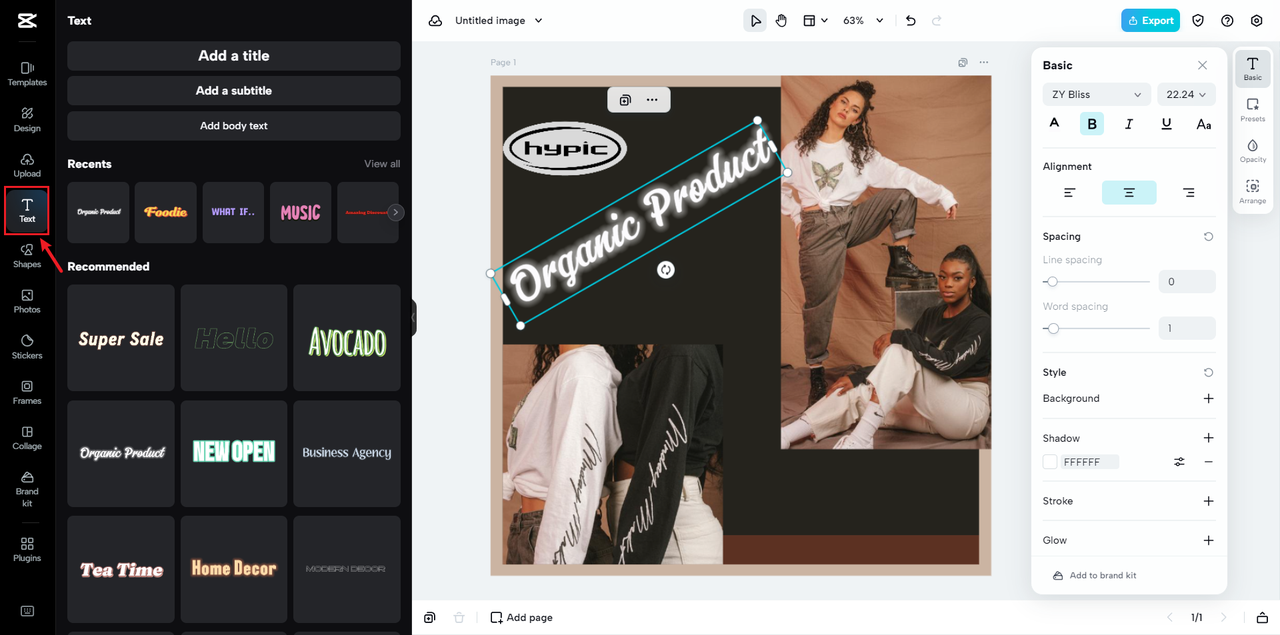Select the Tea Time text preset
This screenshot has width=1280, height=635.
121,568
